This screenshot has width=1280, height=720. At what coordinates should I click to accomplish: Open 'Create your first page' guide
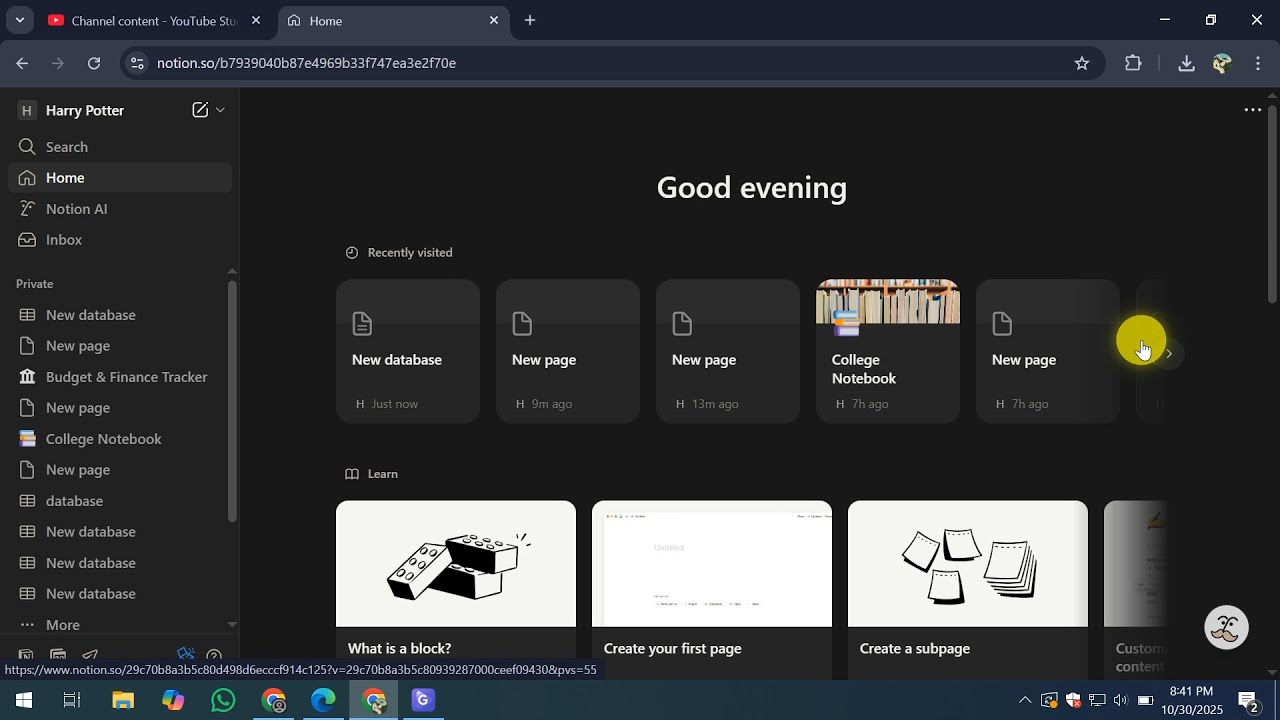tap(712, 590)
